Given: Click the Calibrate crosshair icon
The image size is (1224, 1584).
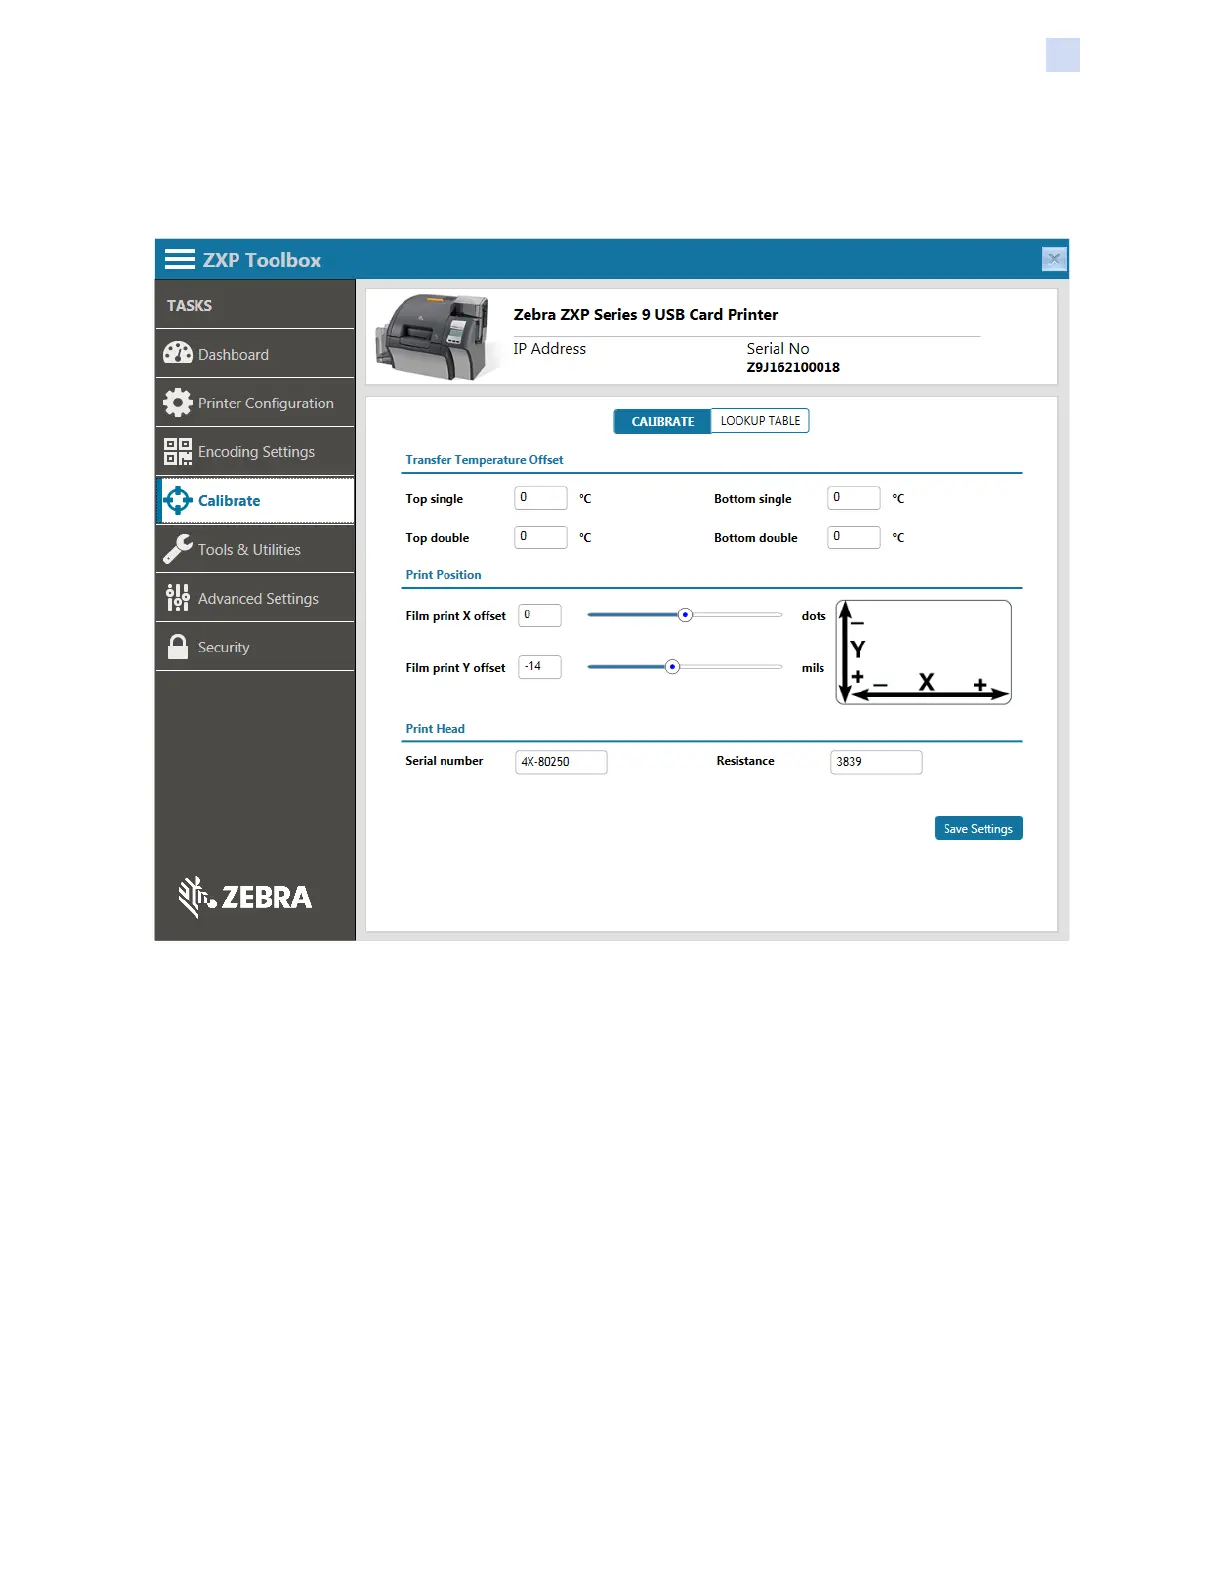Looking at the screenshot, I should pyautogui.click(x=178, y=500).
